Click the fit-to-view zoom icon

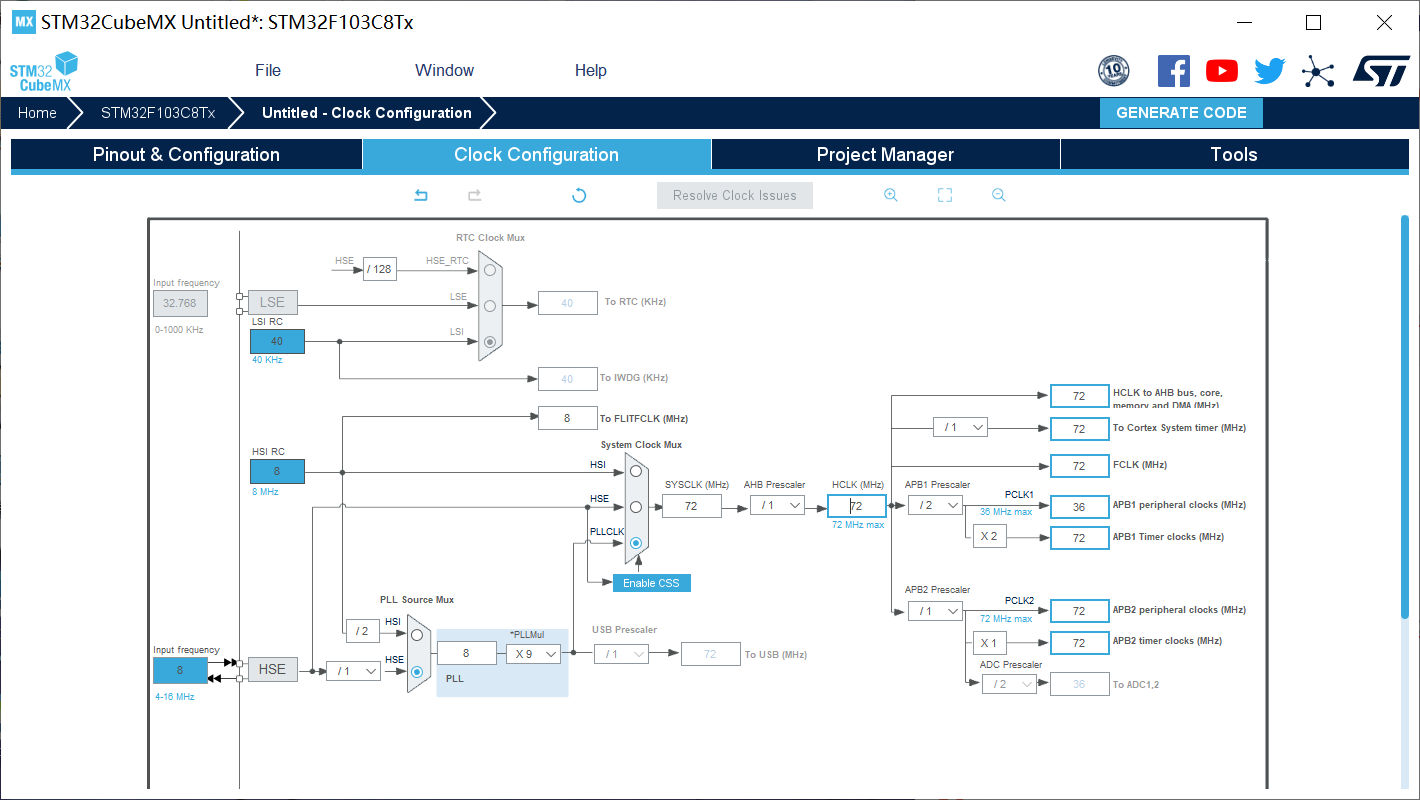tap(945, 195)
